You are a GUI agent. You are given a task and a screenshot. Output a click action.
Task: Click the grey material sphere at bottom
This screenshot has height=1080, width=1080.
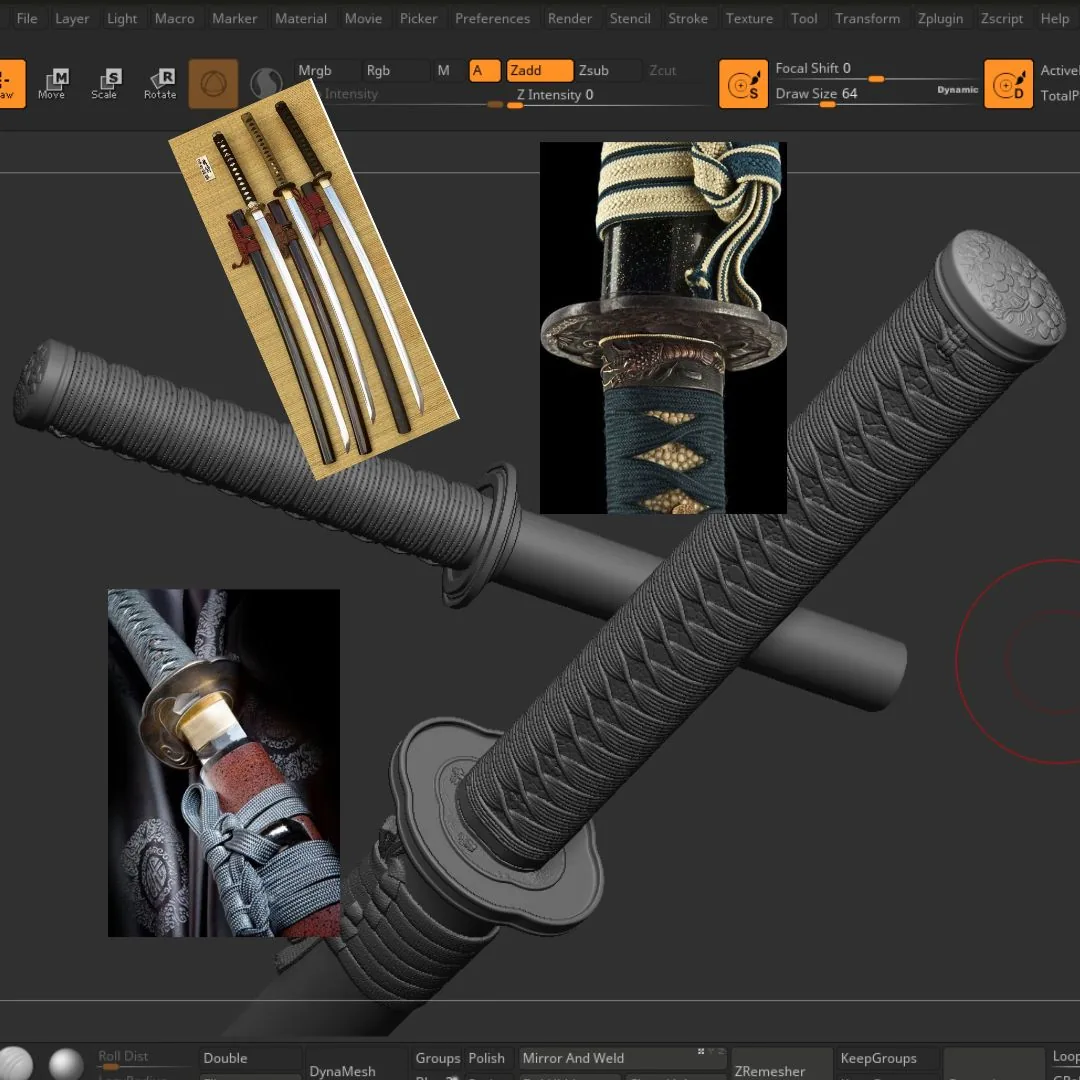coord(67,1063)
